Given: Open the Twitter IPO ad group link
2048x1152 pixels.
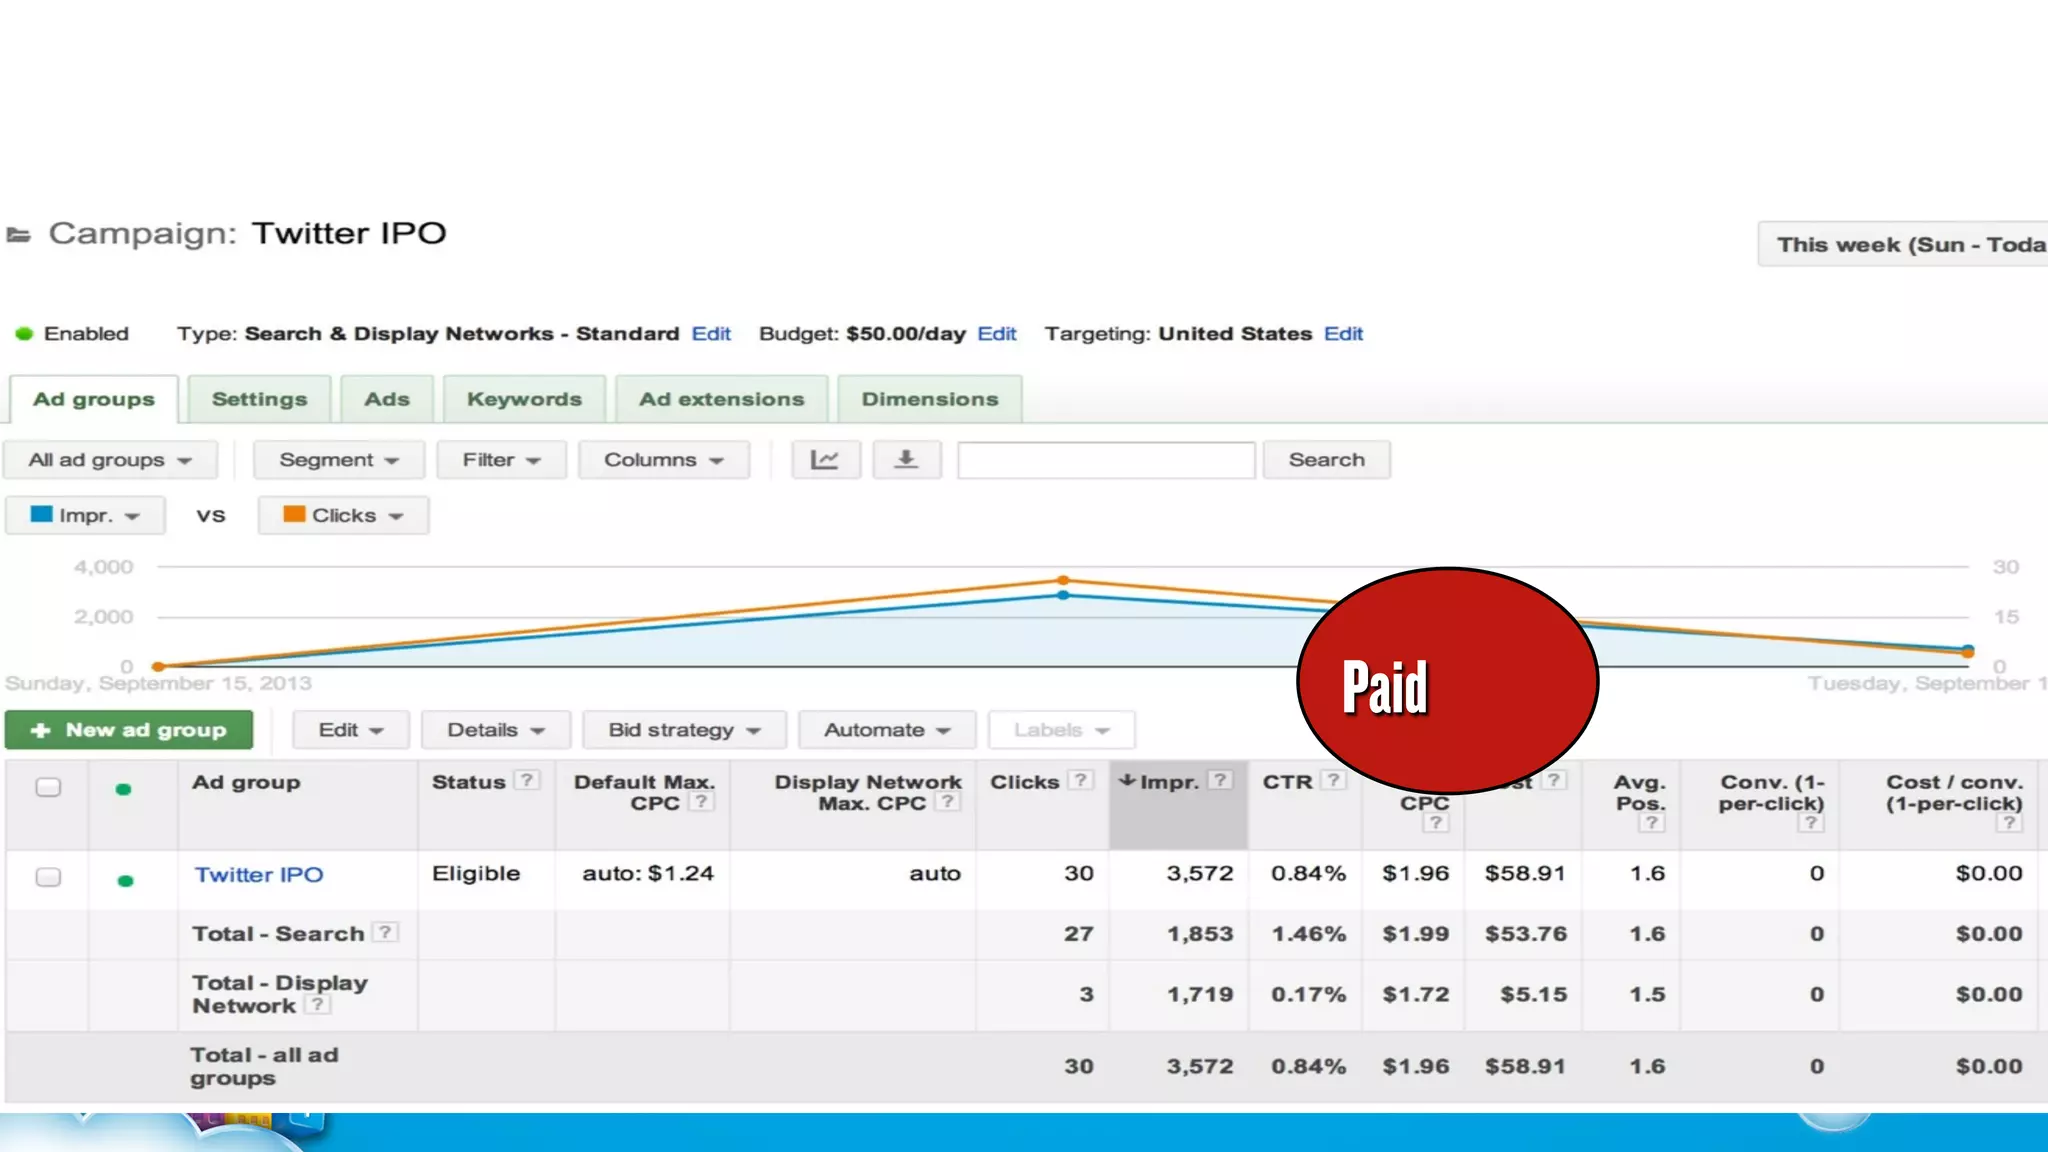Looking at the screenshot, I should click(x=259, y=875).
